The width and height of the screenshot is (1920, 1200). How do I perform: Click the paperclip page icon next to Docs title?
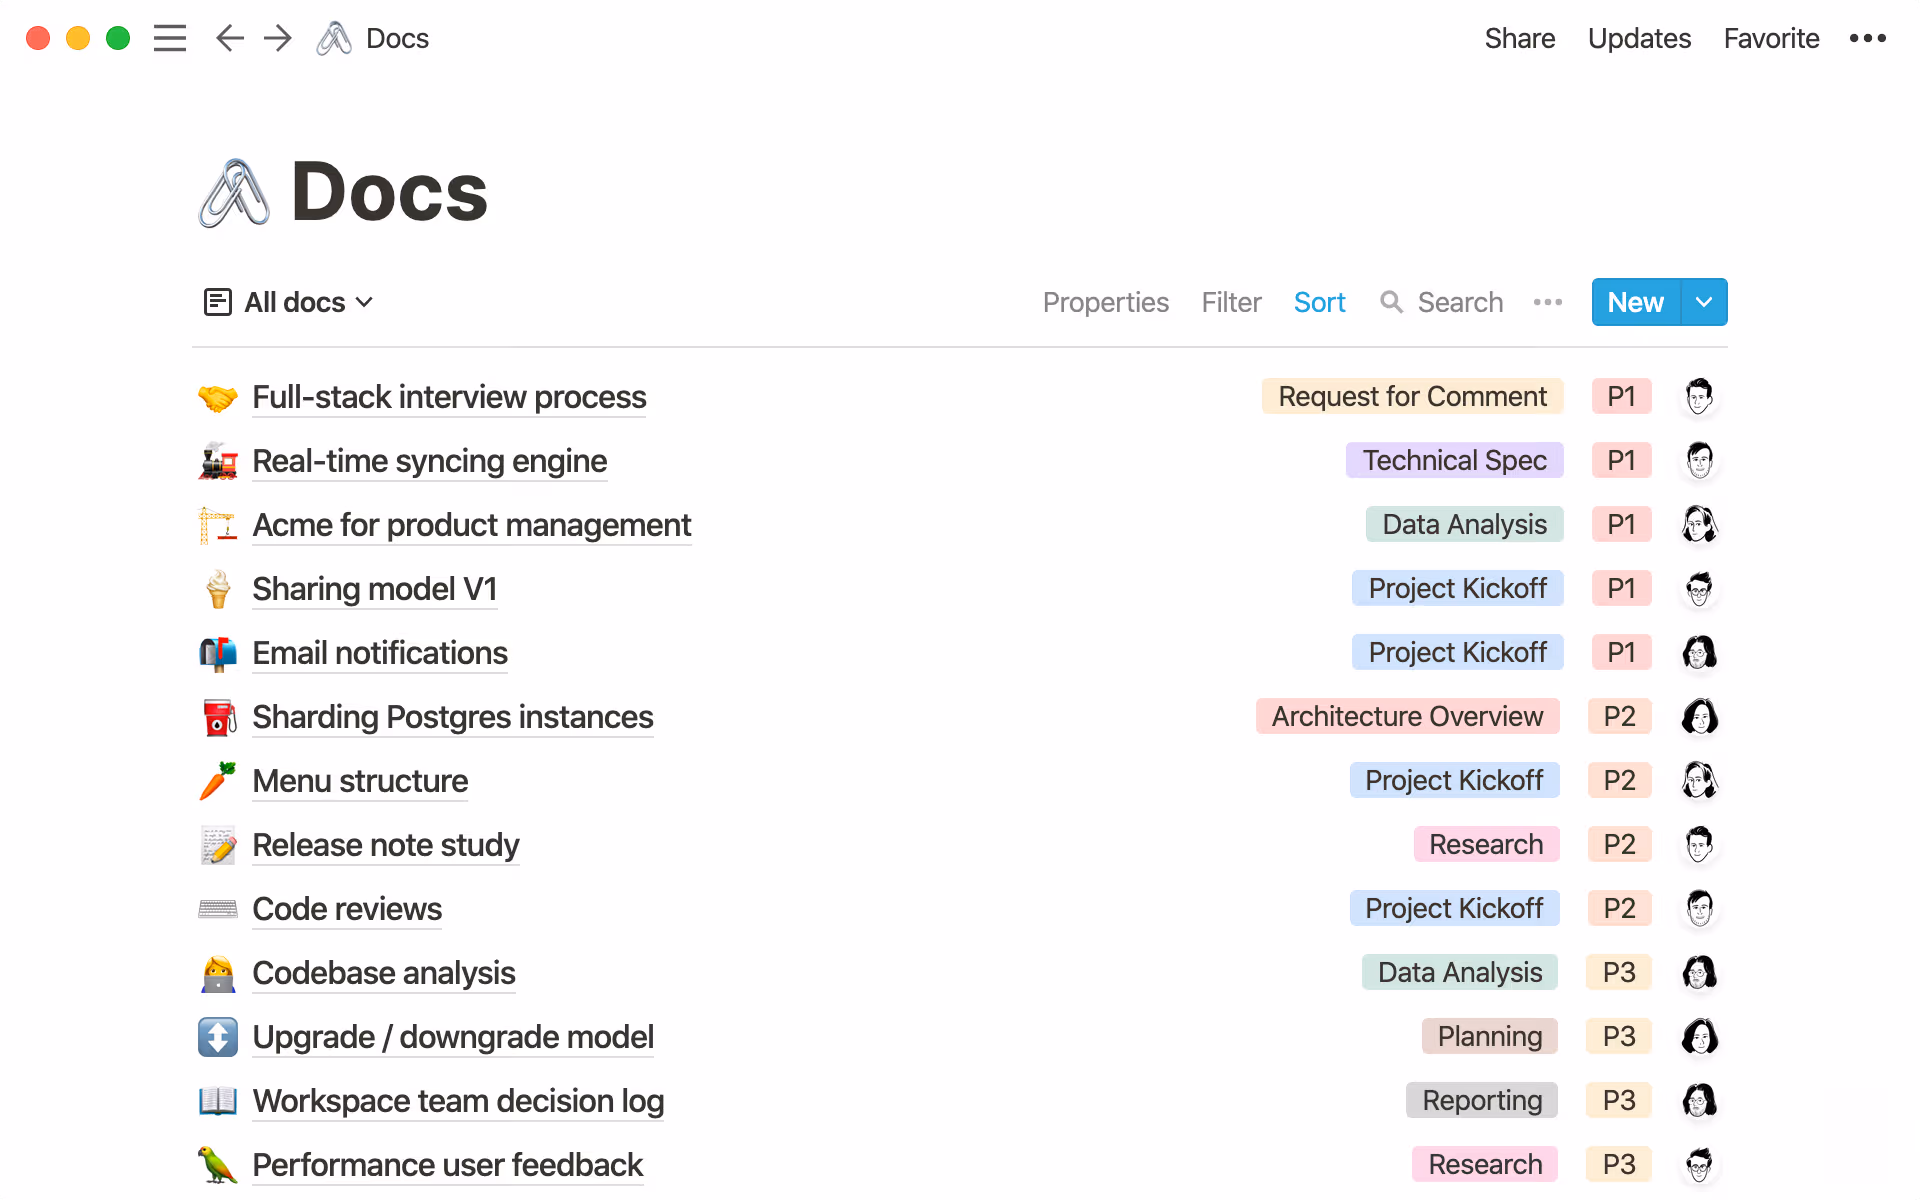point(333,38)
